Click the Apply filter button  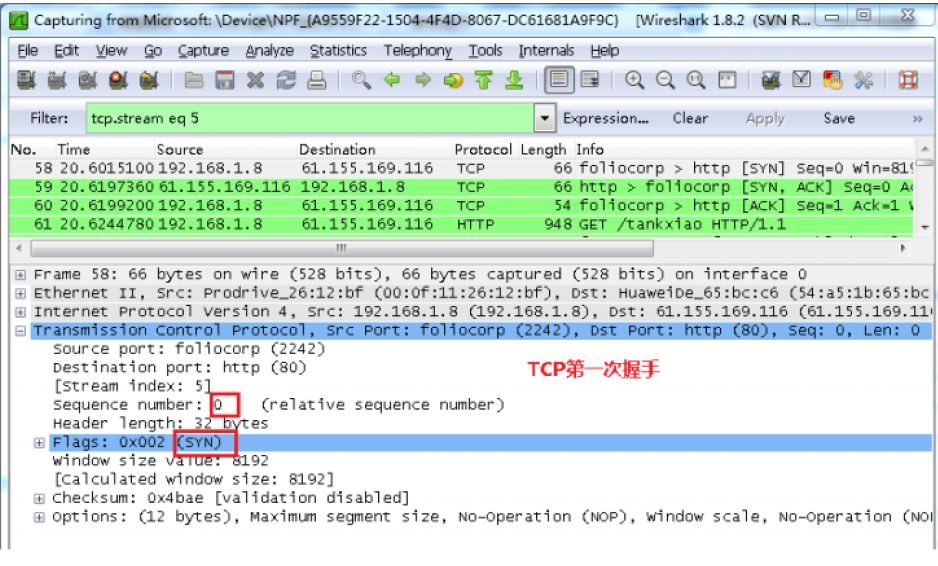(x=765, y=118)
